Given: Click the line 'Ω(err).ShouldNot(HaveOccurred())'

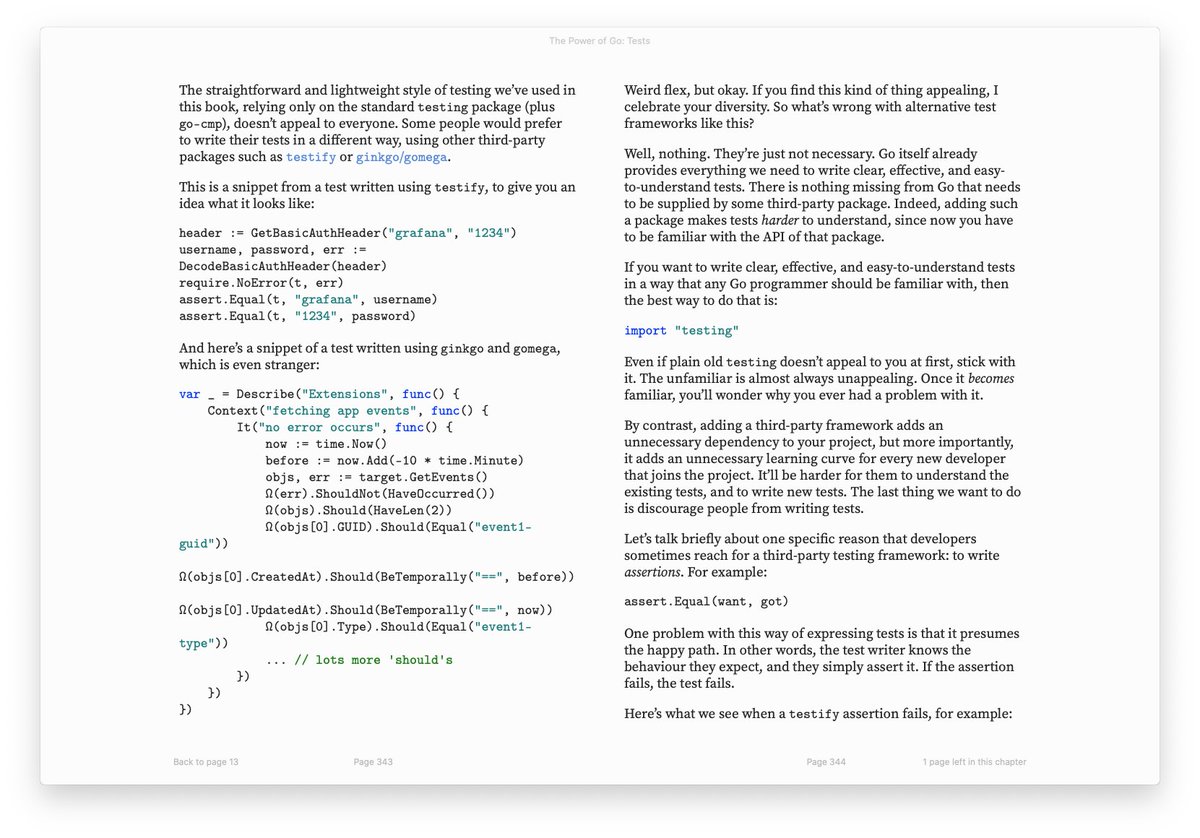Looking at the screenshot, I should [x=380, y=494].
